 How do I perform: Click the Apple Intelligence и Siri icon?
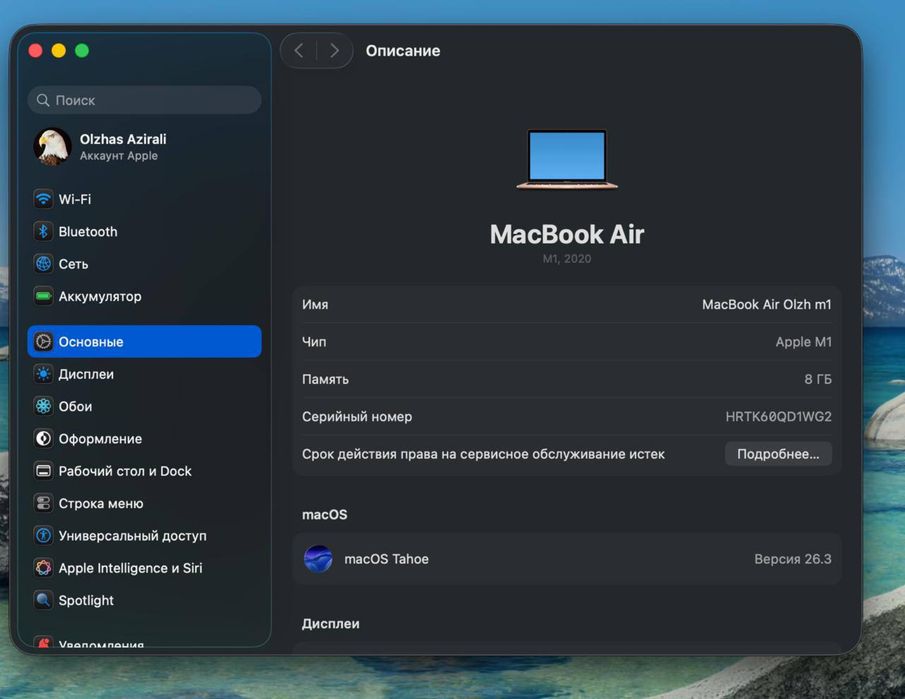pos(43,568)
